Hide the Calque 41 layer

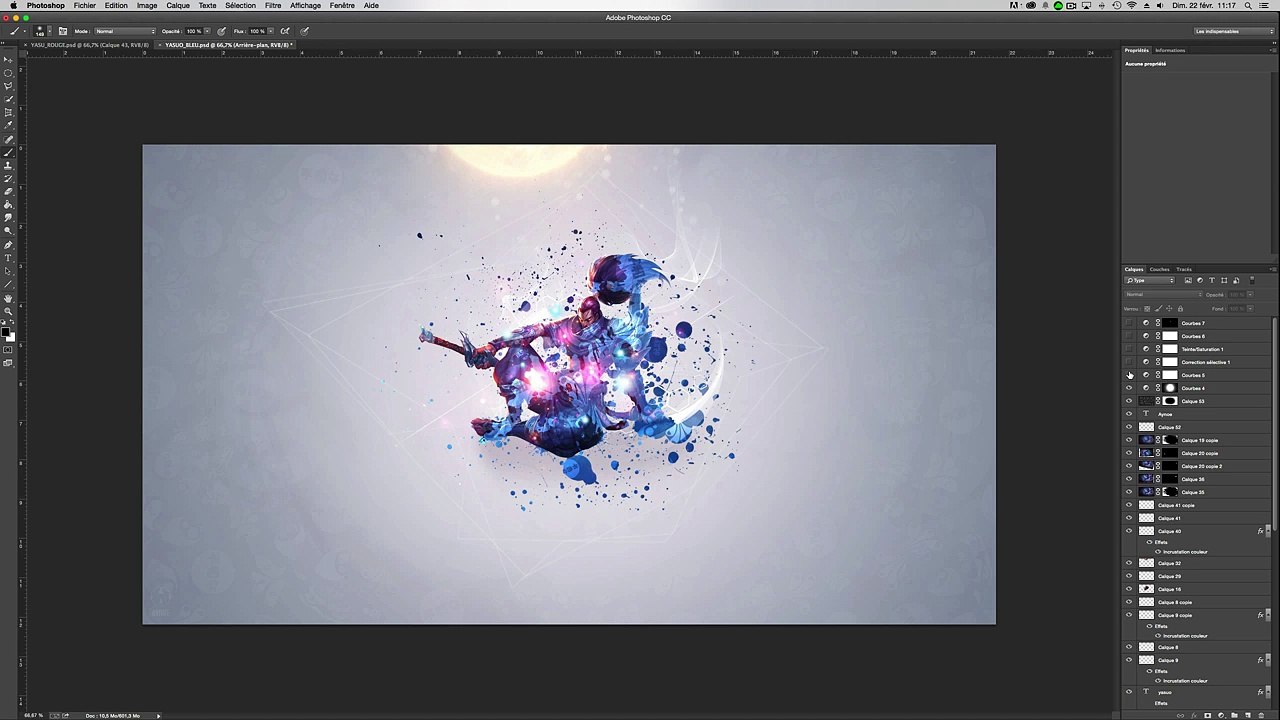[1129, 518]
